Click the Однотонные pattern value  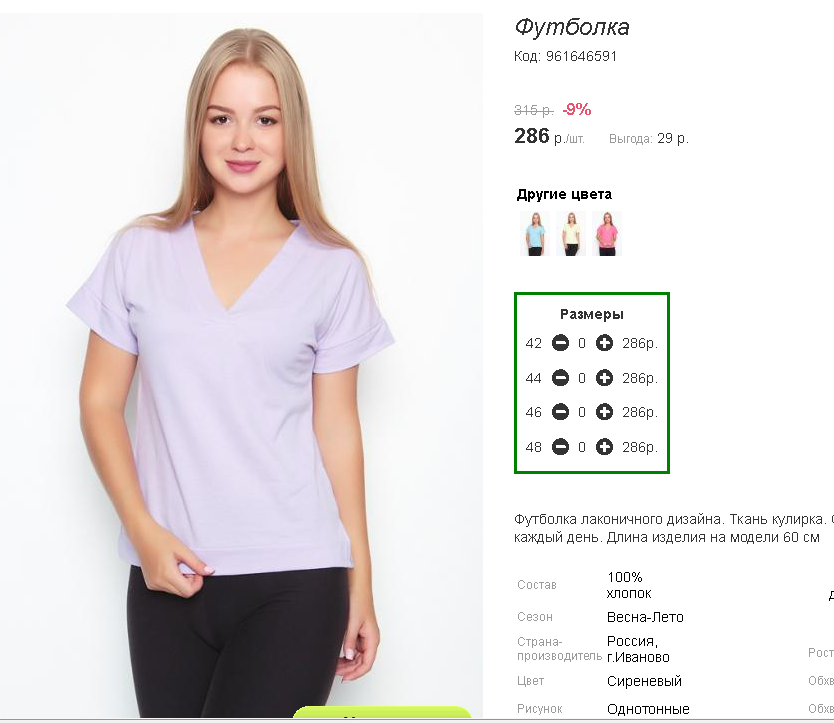(648, 709)
